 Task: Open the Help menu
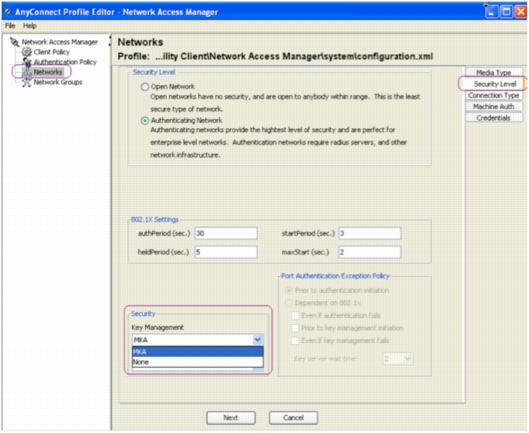coord(30,26)
